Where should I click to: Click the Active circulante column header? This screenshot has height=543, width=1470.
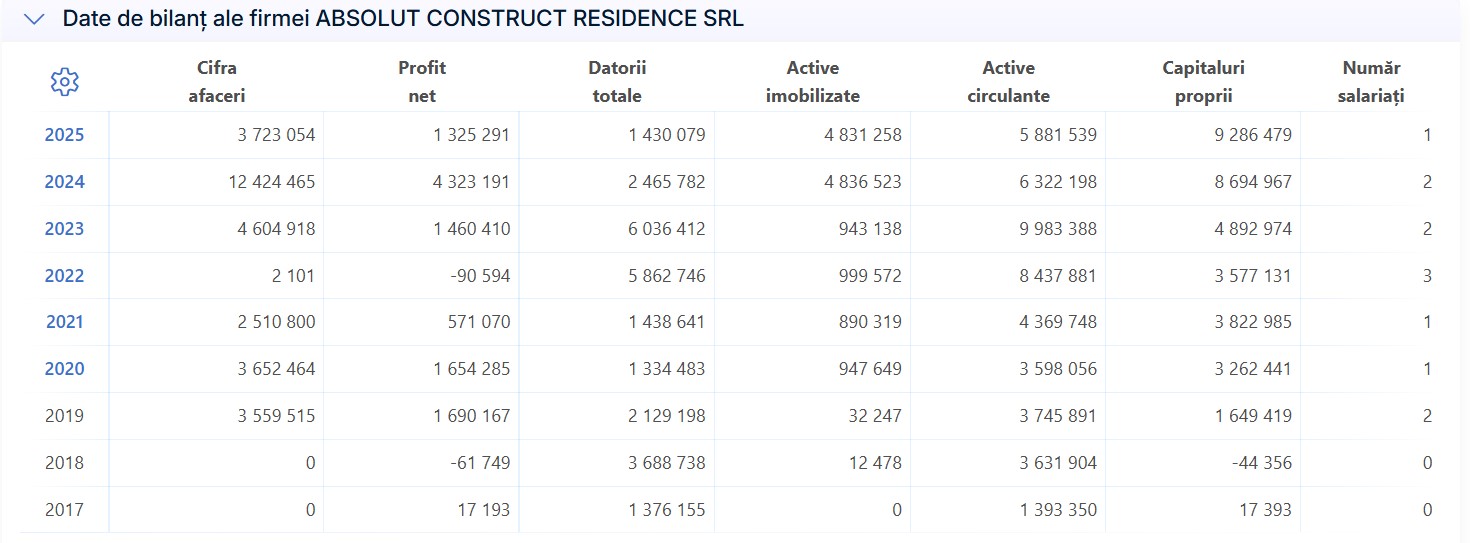pyautogui.click(x=1009, y=82)
